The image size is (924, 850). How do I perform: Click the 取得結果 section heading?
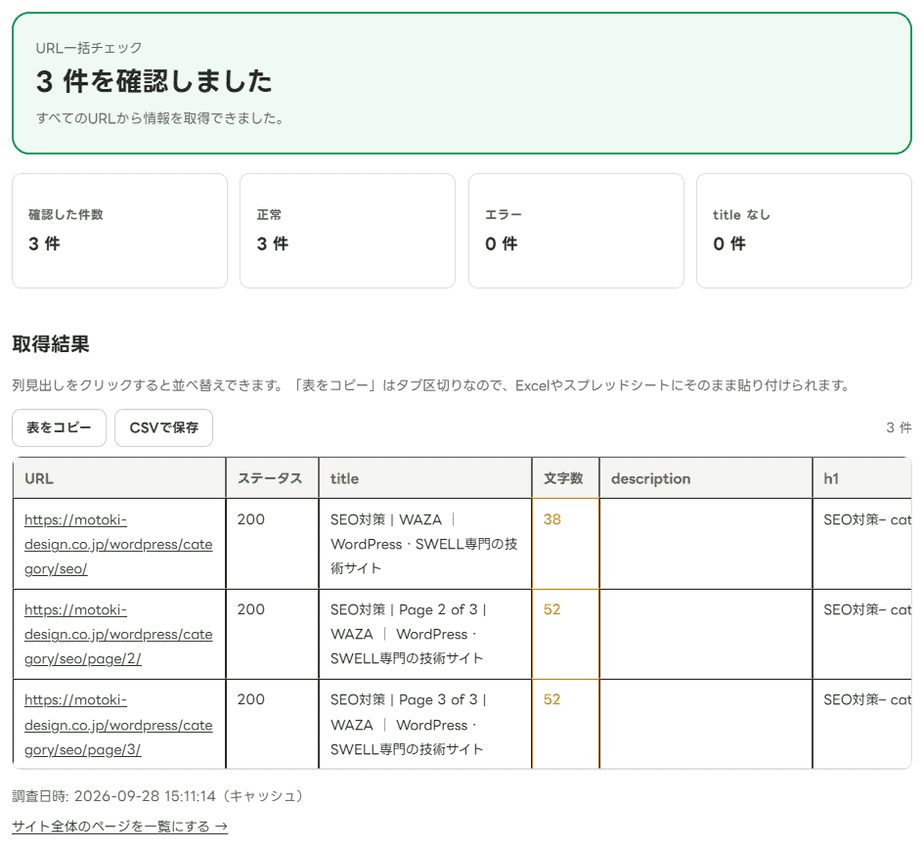[x=51, y=344]
